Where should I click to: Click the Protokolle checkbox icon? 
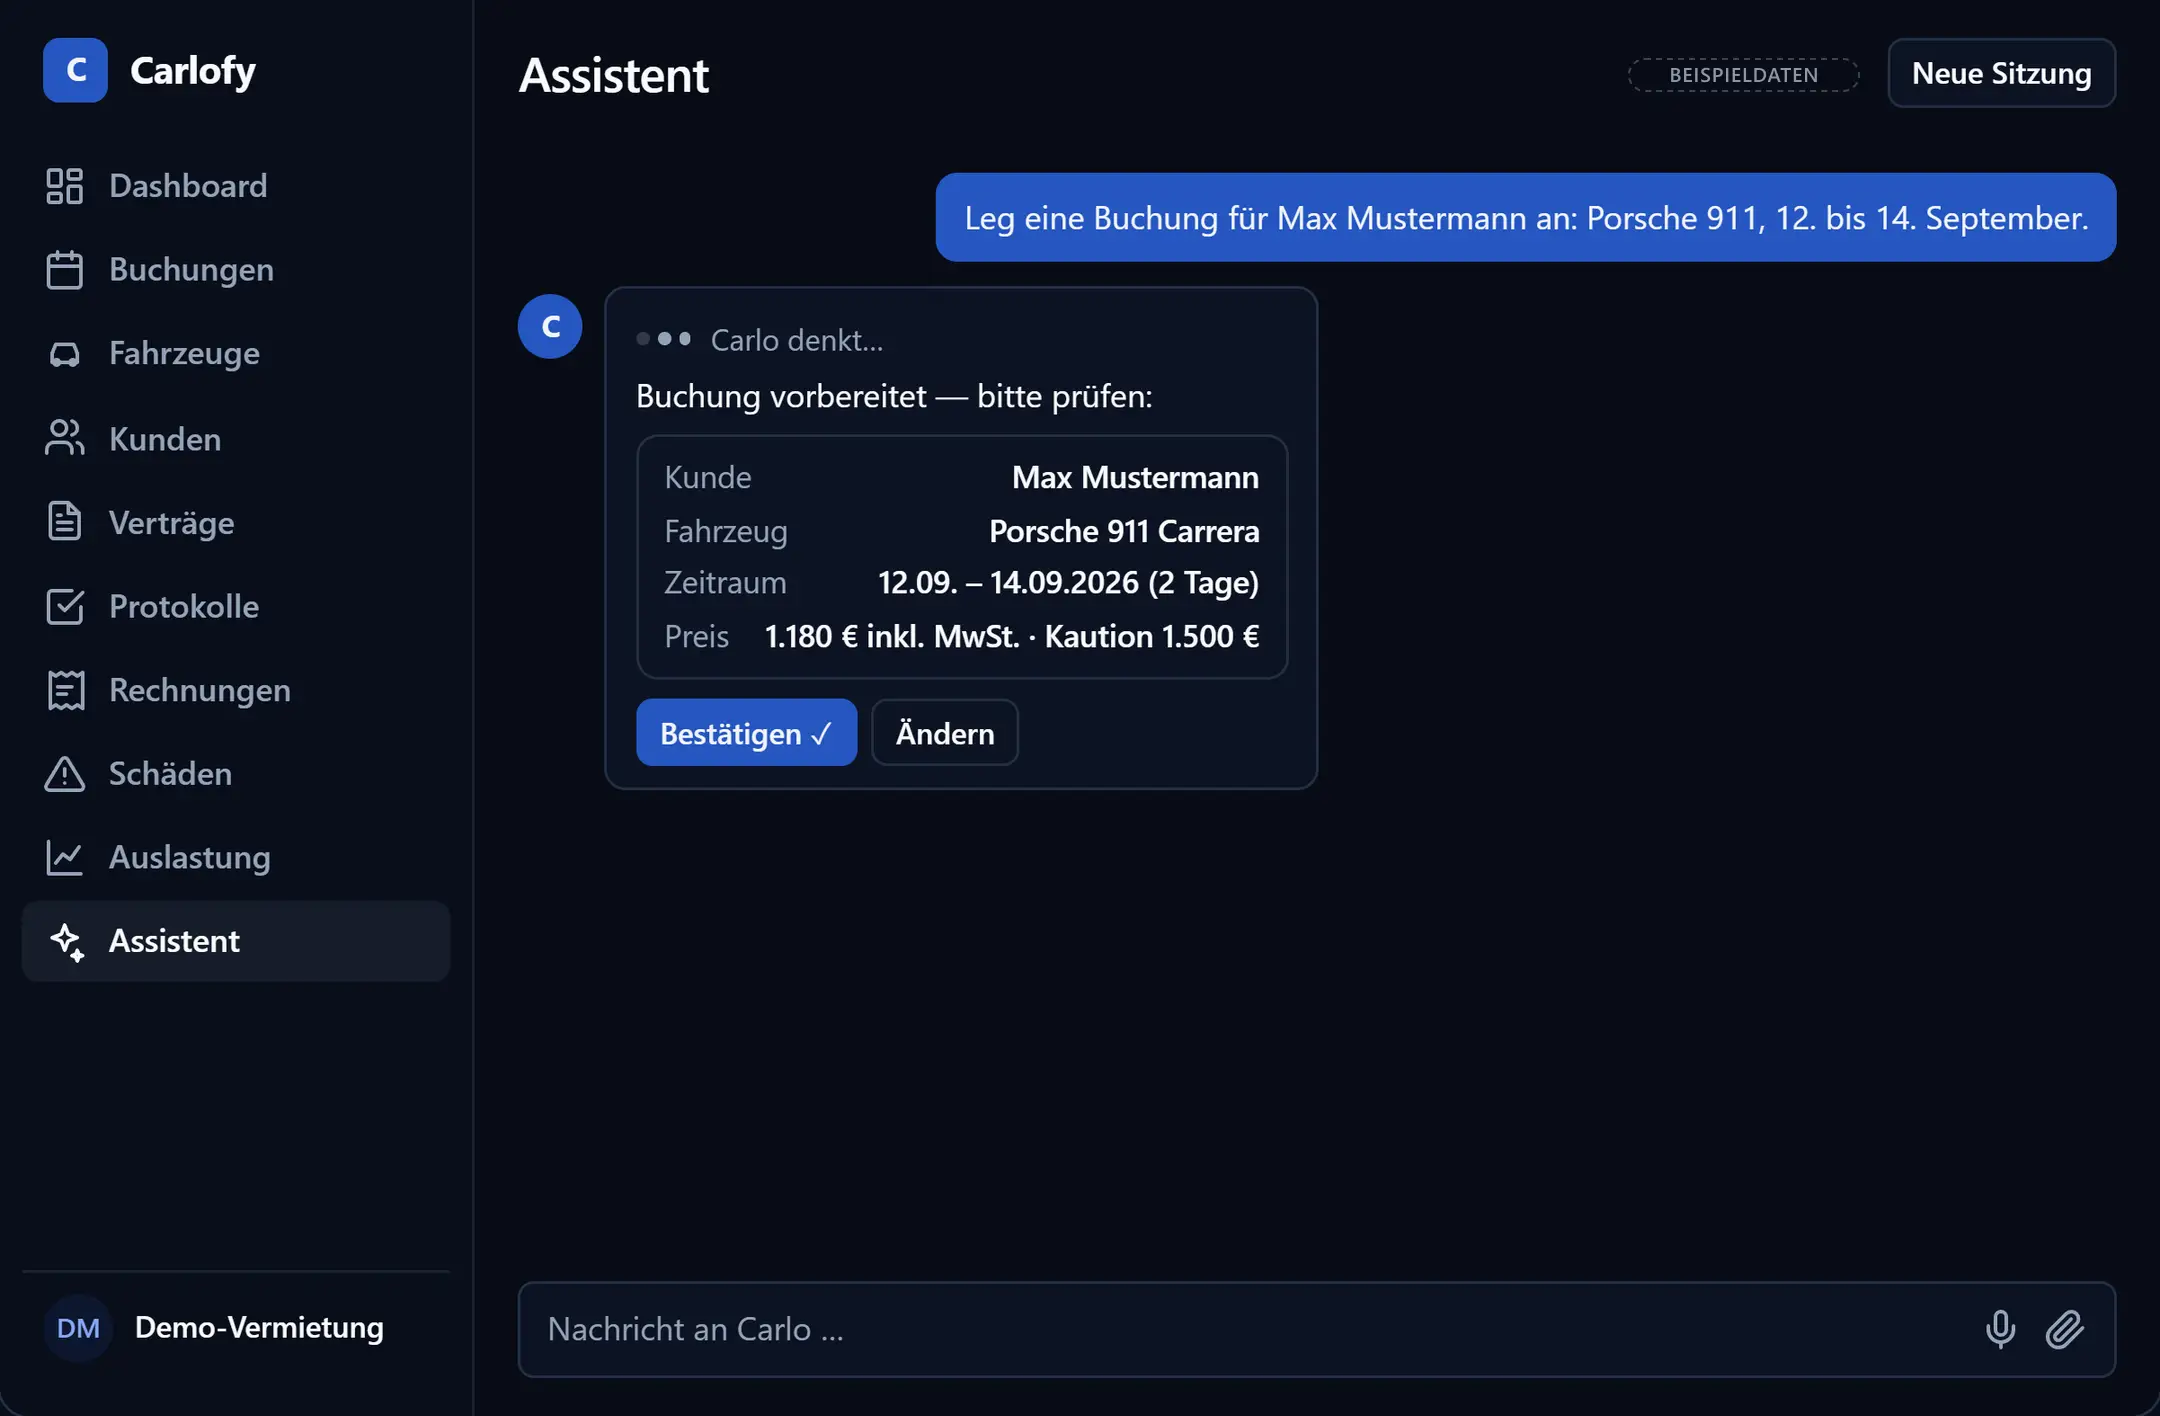point(65,606)
